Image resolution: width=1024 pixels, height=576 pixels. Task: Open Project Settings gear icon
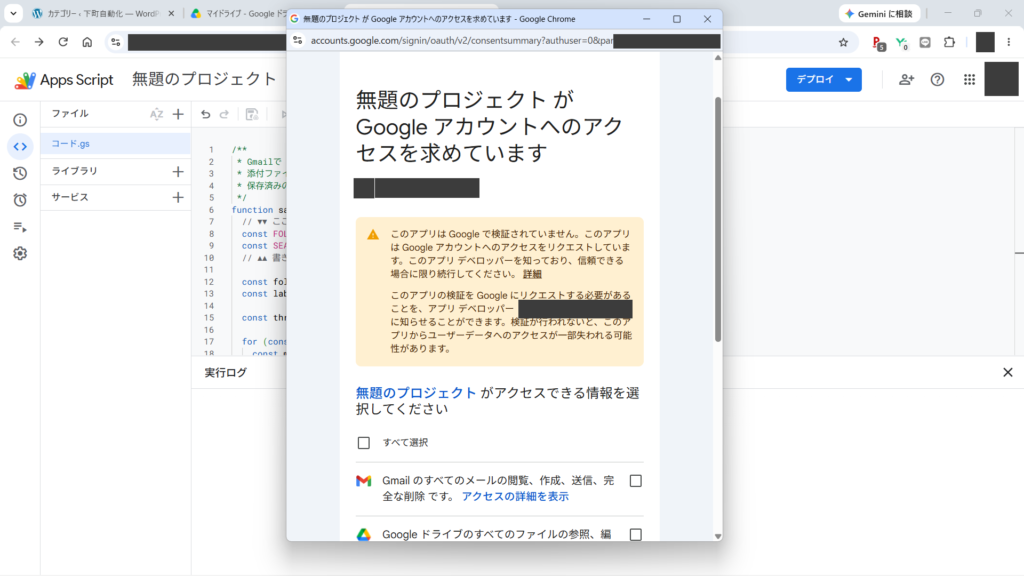click(20, 253)
